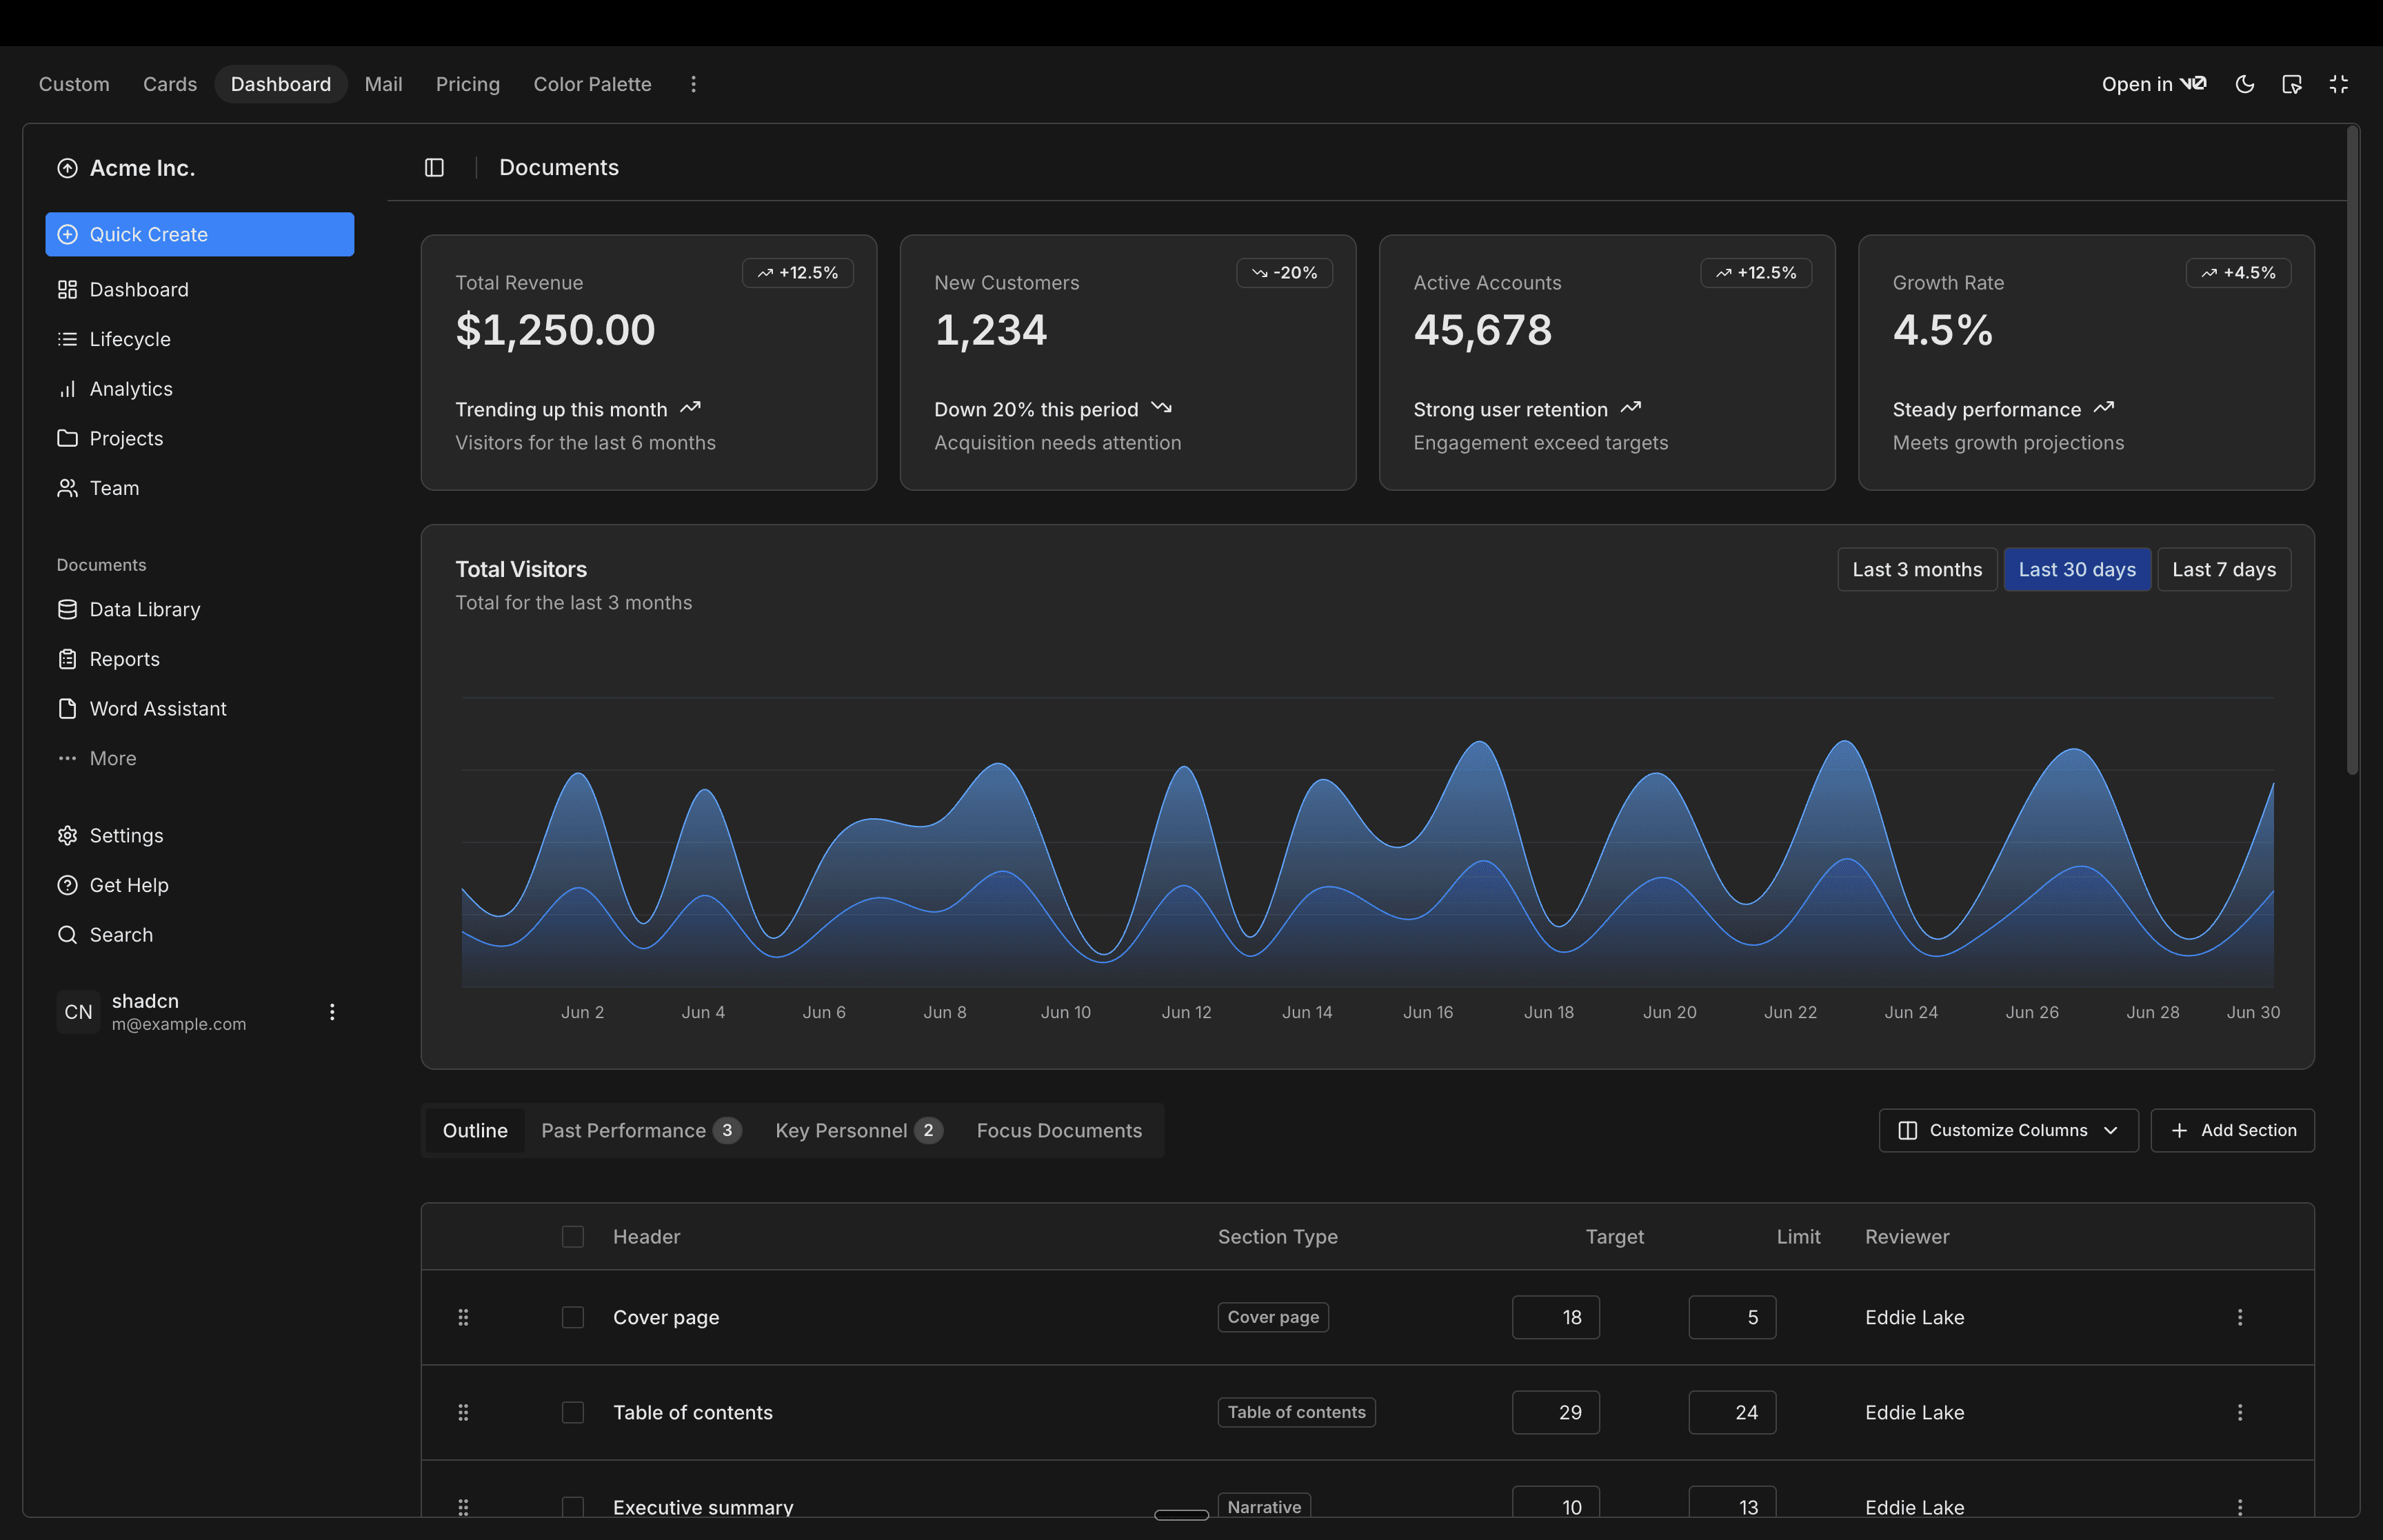Check the Header select-all checkbox
The image size is (2383, 1540).
pyautogui.click(x=573, y=1237)
